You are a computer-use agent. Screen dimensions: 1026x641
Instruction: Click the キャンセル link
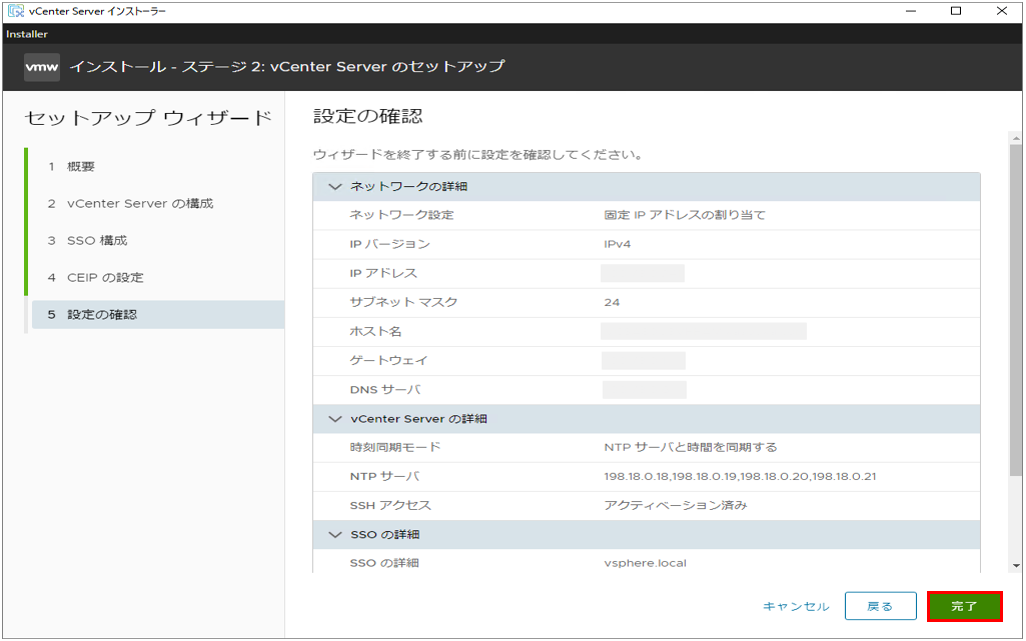[x=796, y=607]
